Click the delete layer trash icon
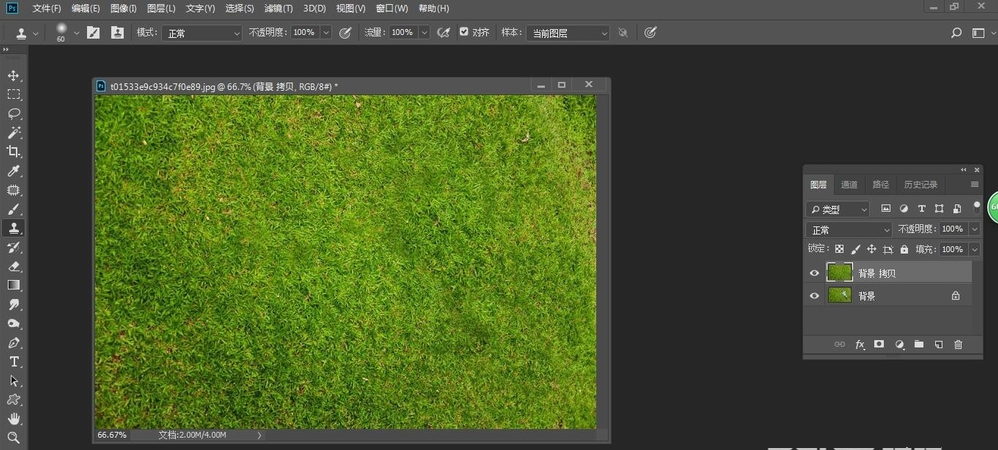This screenshot has width=998, height=450. [958, 344]
